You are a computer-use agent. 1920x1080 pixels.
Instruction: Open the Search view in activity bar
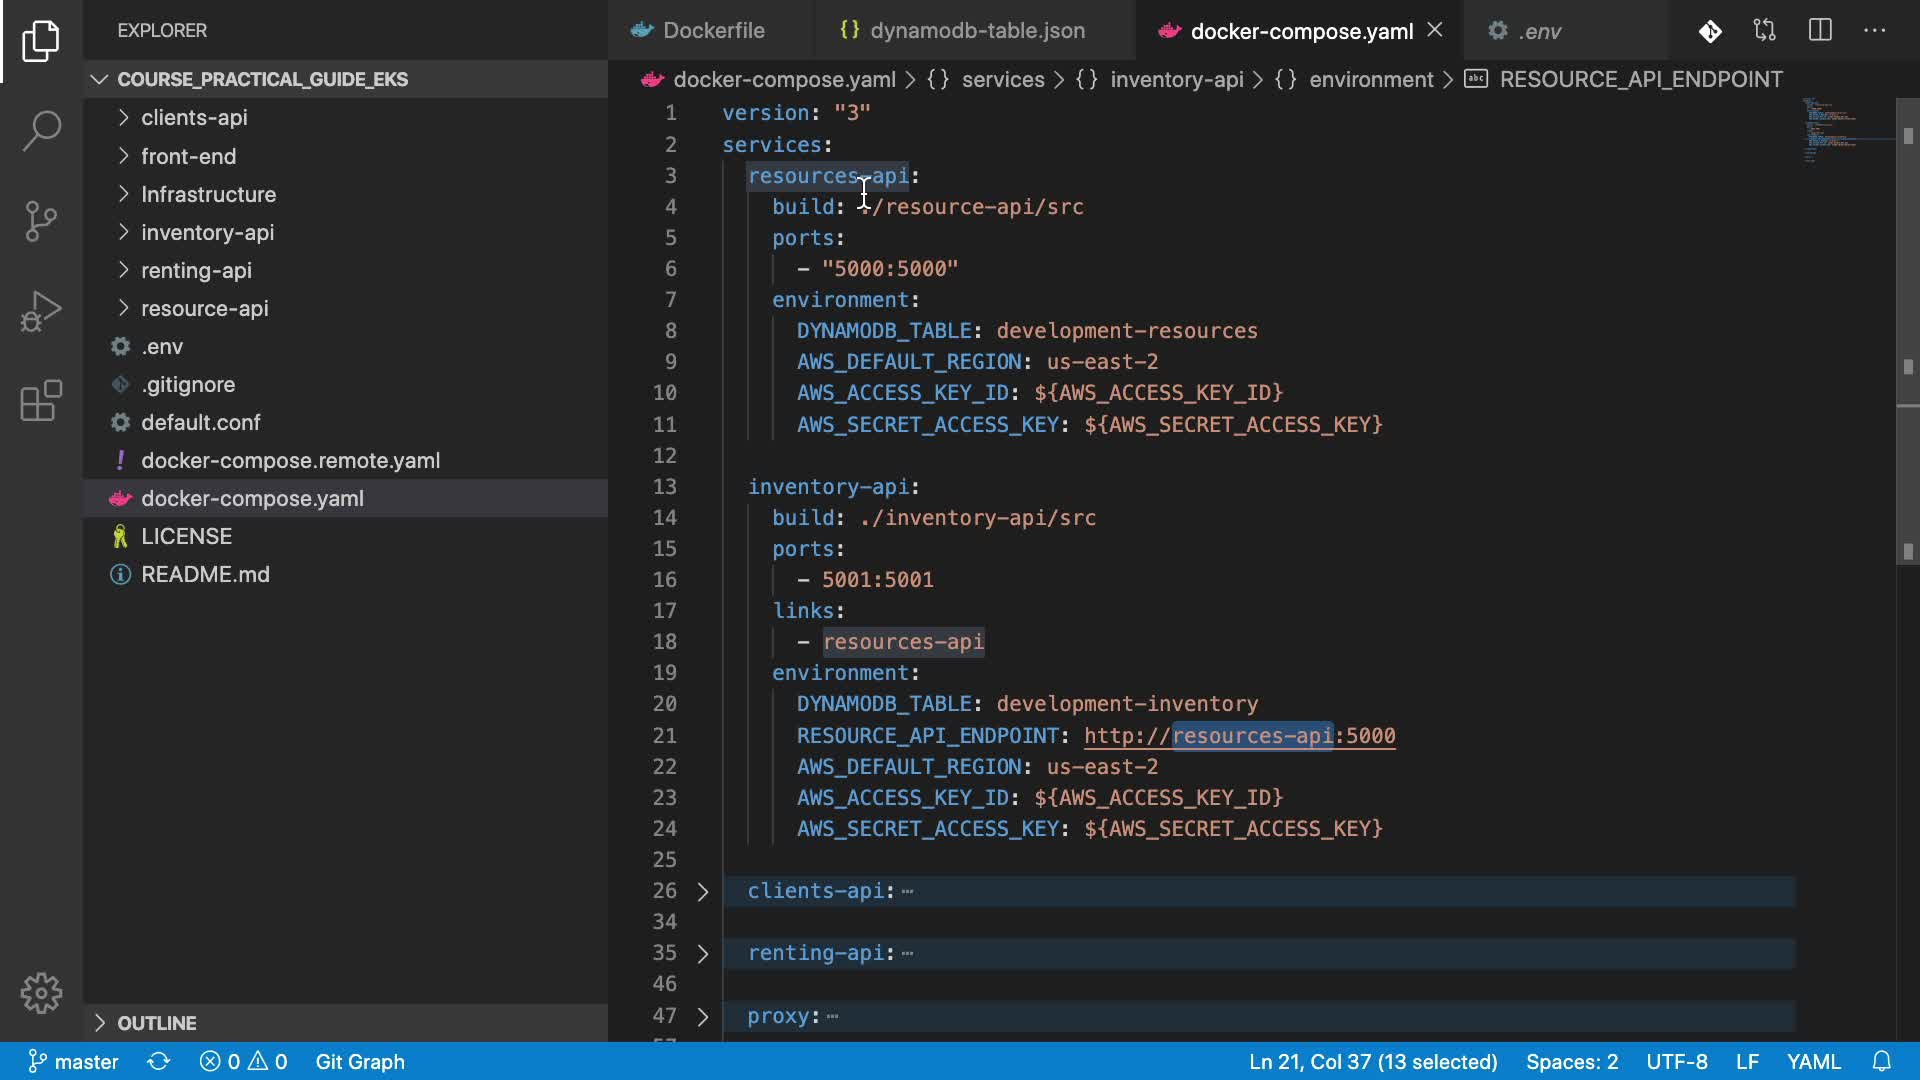pyautogui.click(x=41, y=130)
